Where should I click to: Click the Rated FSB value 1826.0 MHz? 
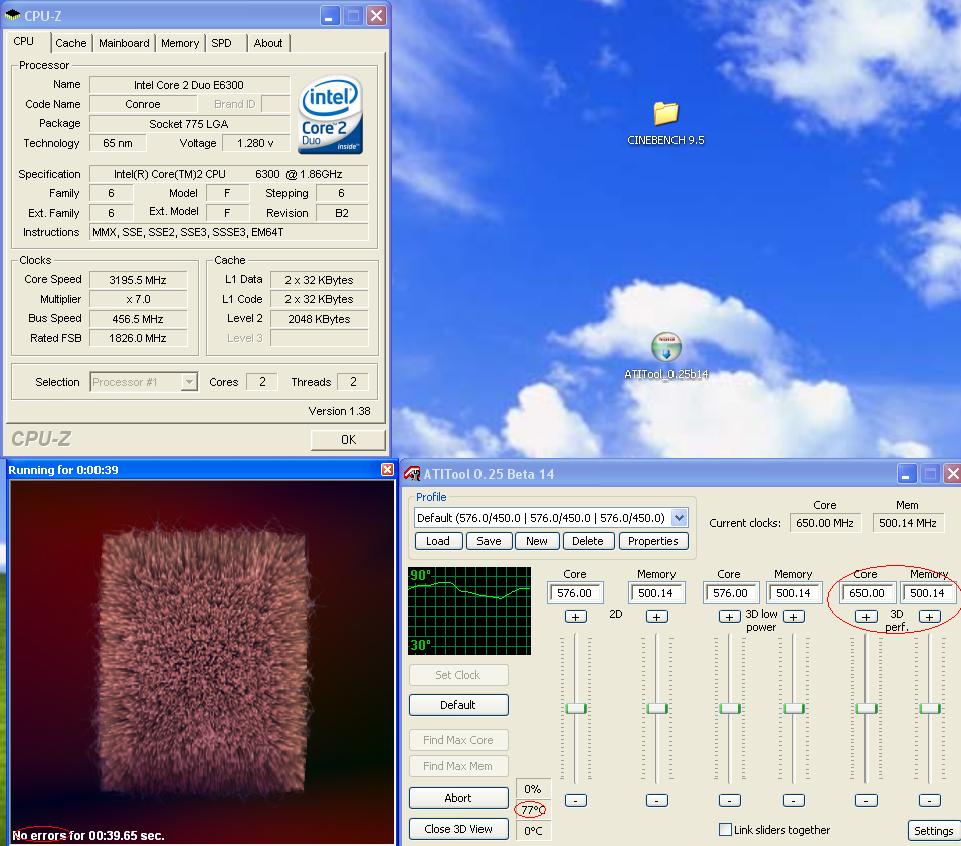click(x=138, y=338)
